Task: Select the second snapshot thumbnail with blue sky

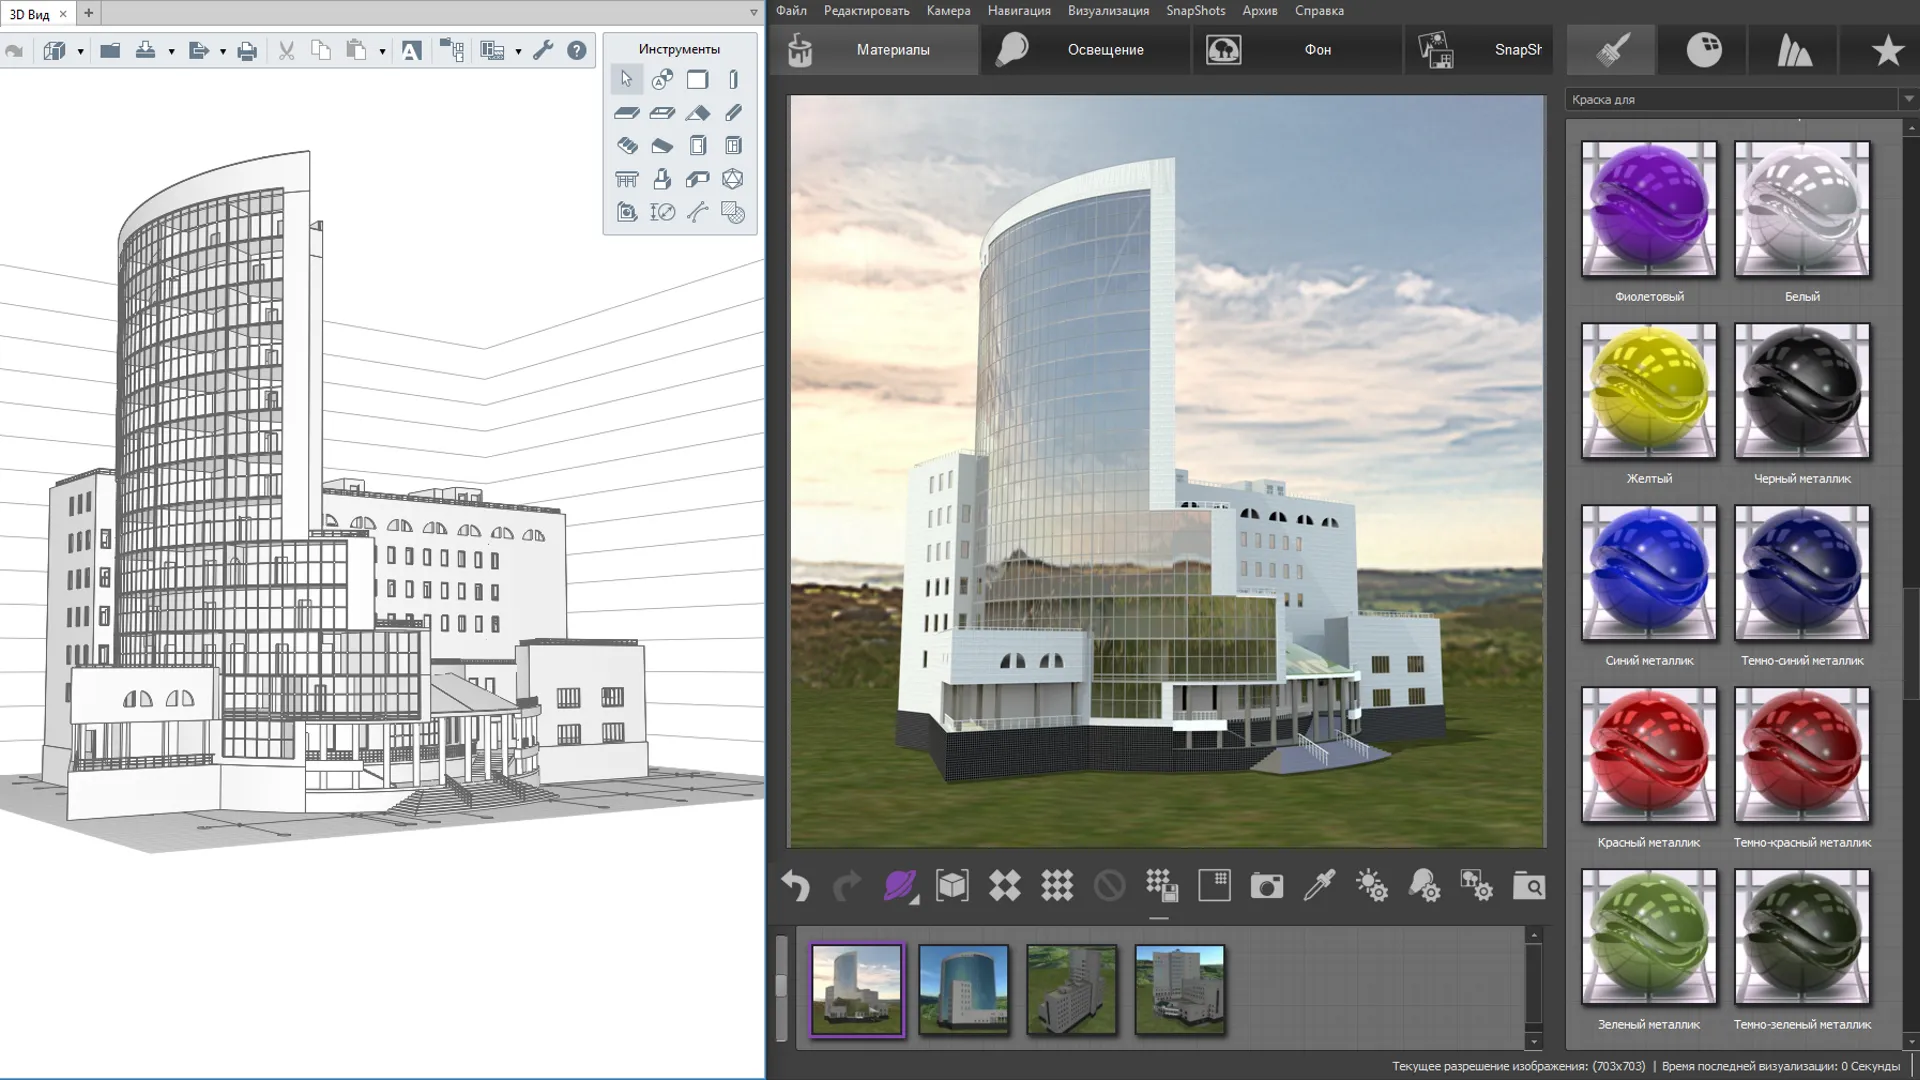Action: coord(963,990)
